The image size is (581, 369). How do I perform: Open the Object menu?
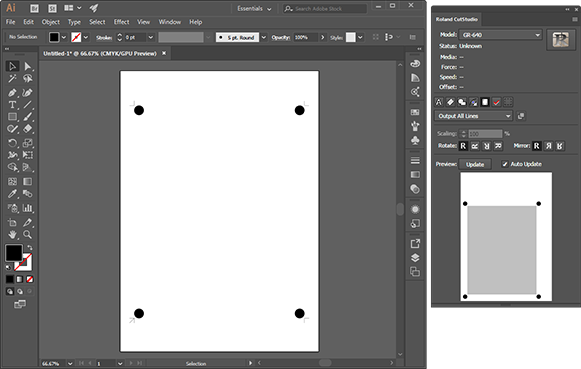pos(51,22)
